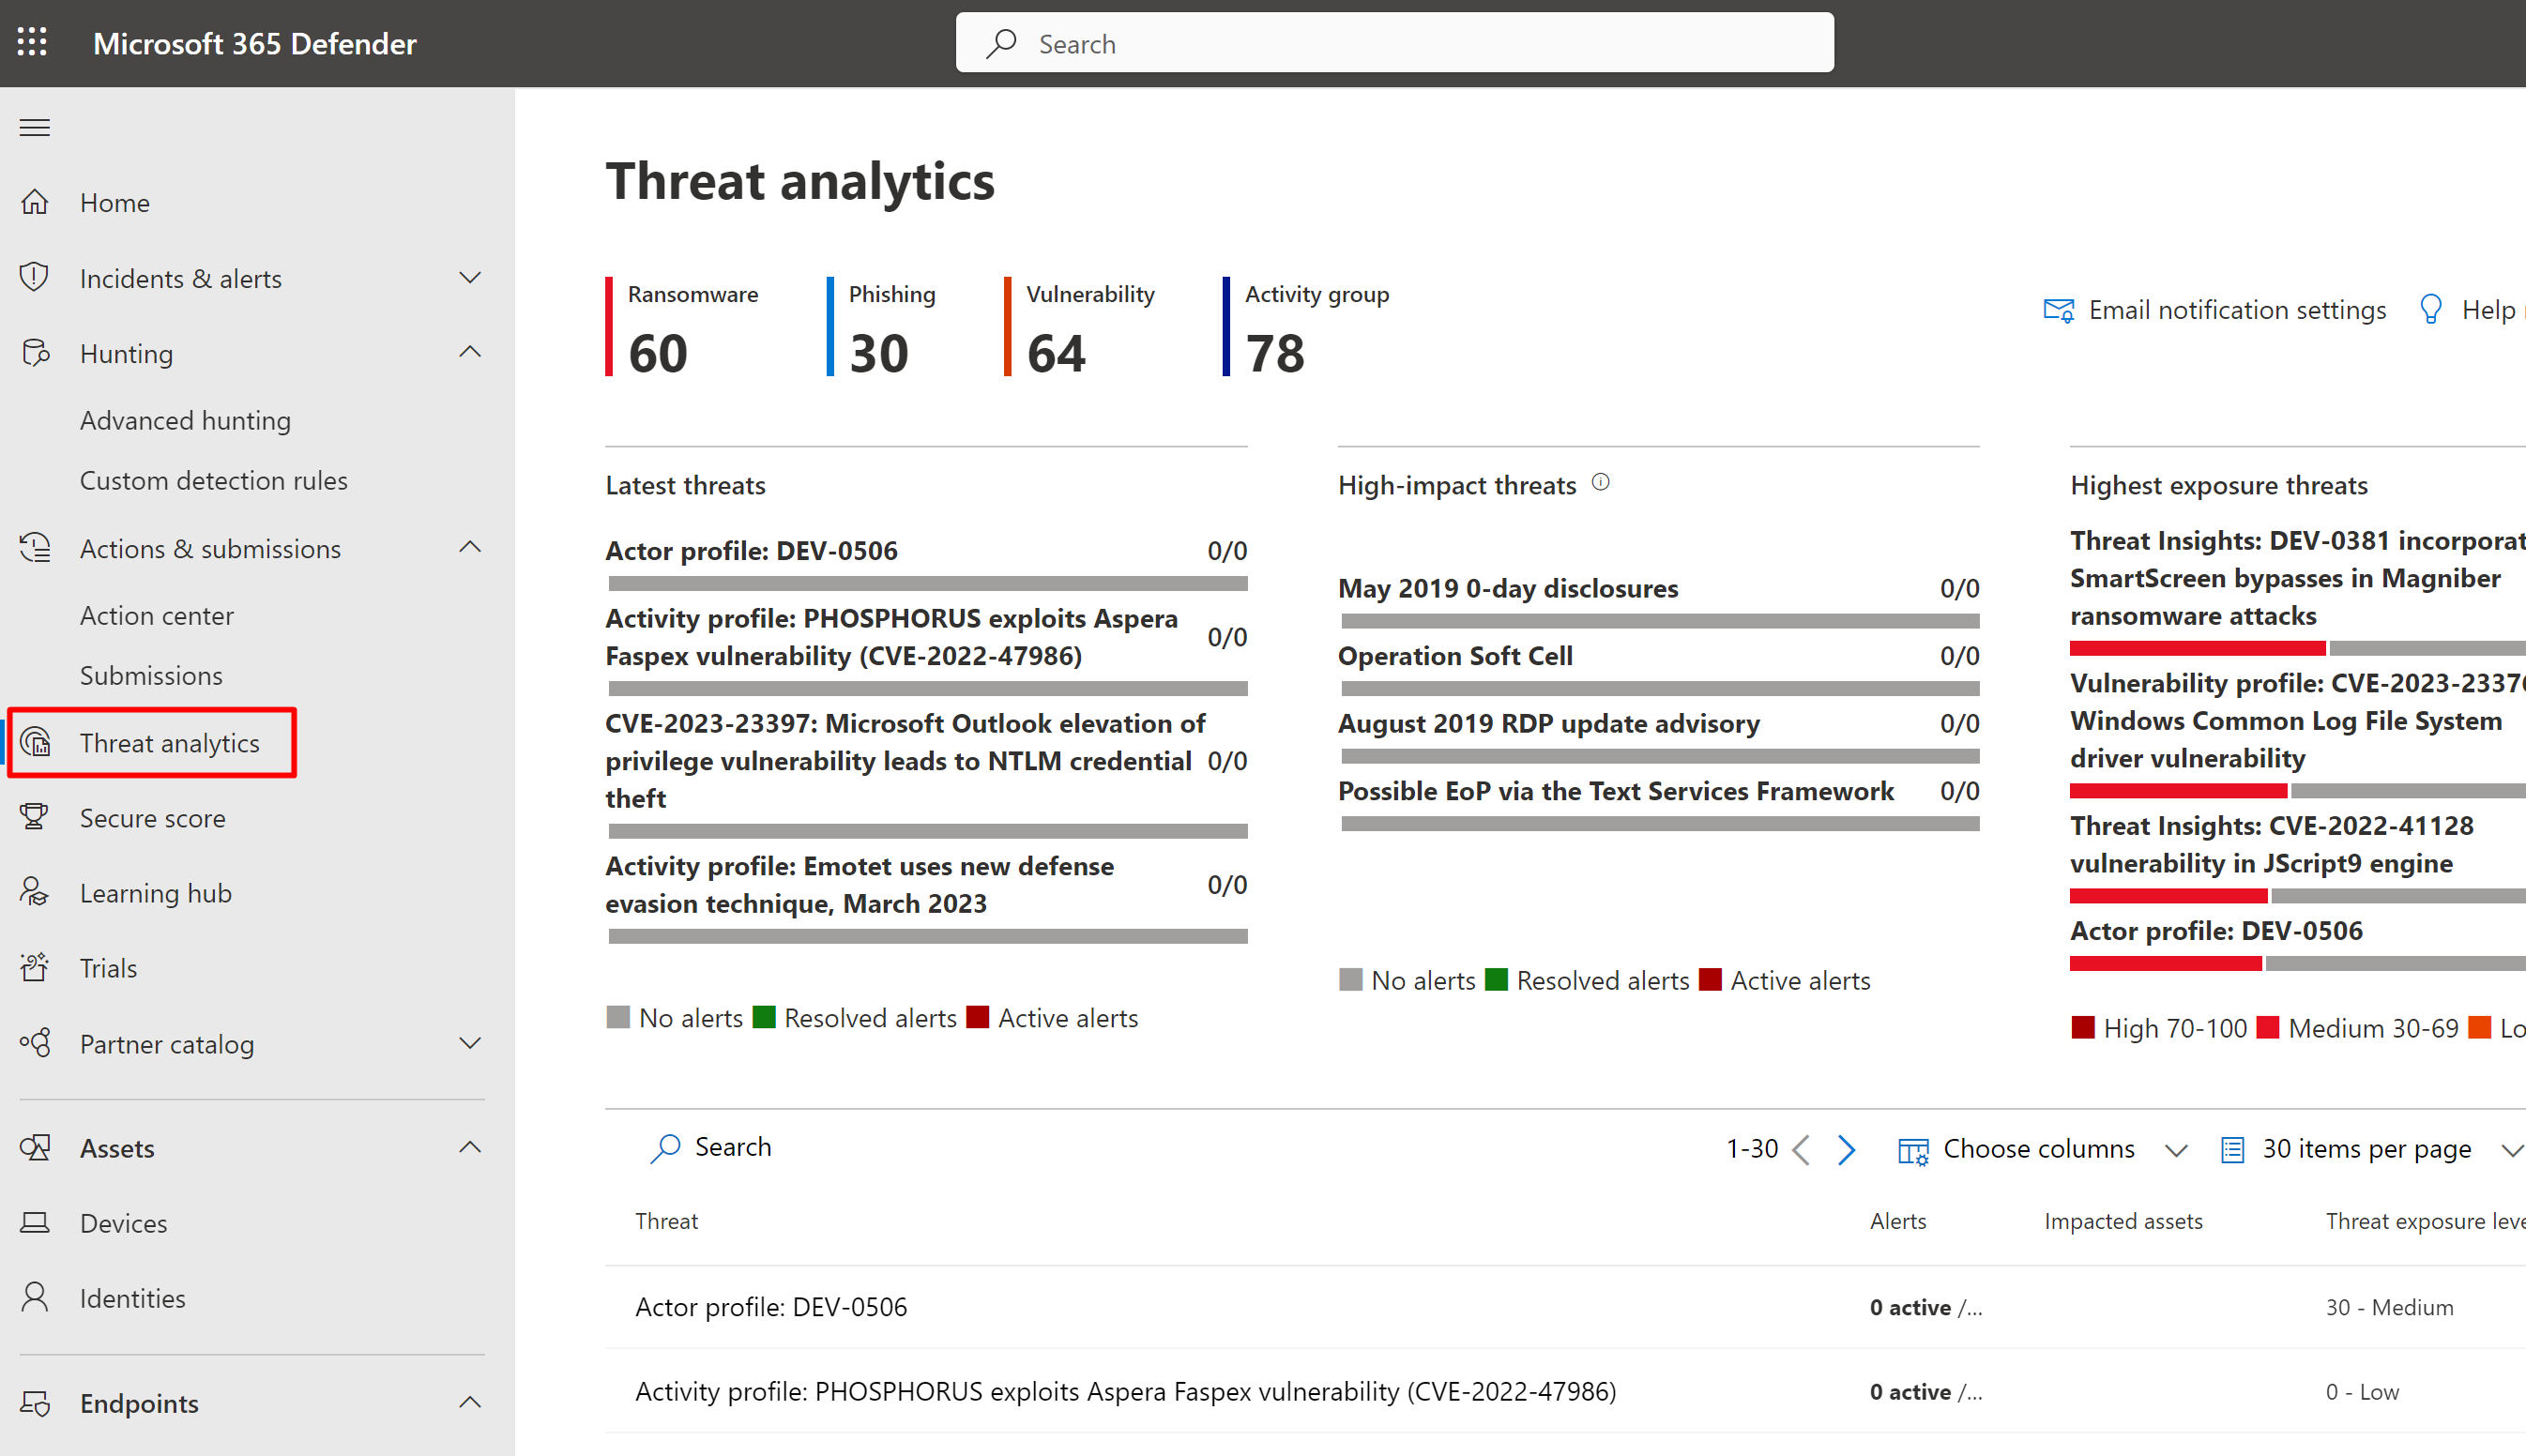Expand the Partner catalog section
Image resolution: width=2526 pixels, height=1456 pixels.
pyautogui.click(x=470, y=1043)
